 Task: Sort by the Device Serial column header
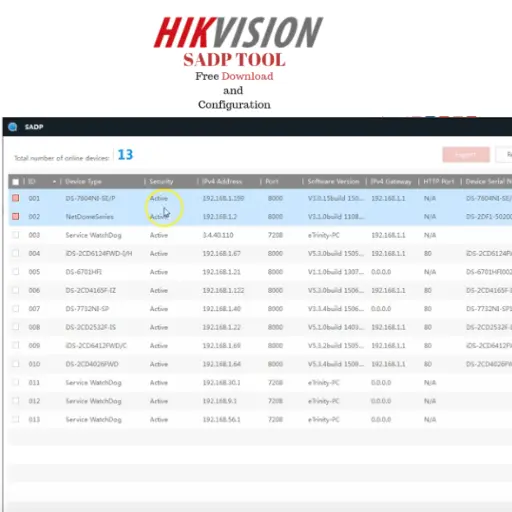click(488, 182)
